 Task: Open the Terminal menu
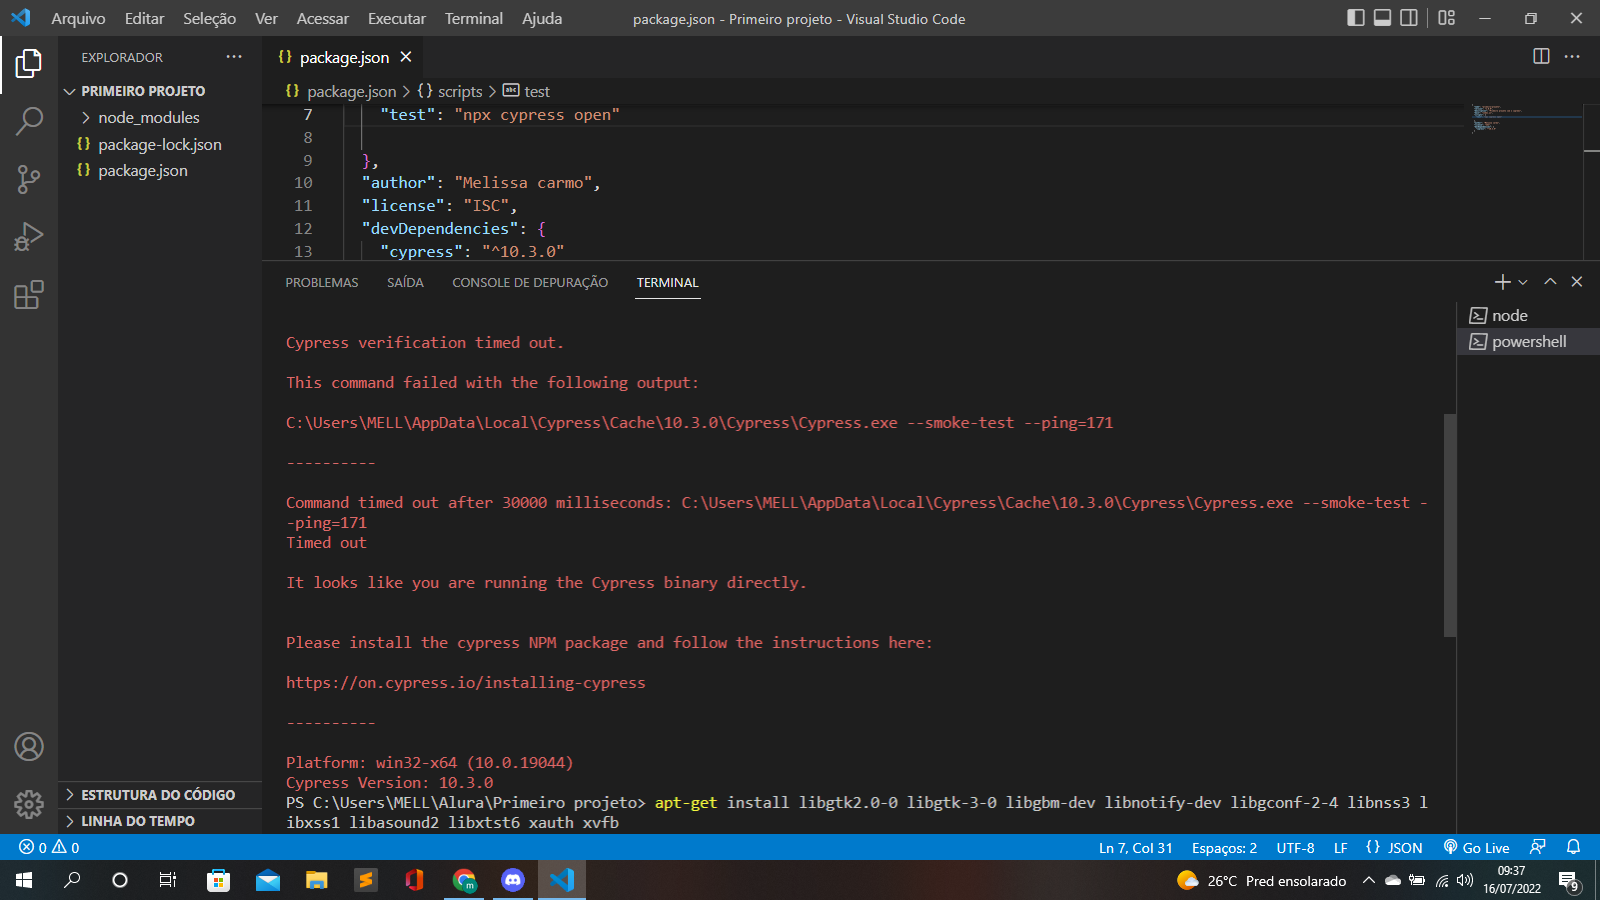pyautogui.click(x=474, y=18)
